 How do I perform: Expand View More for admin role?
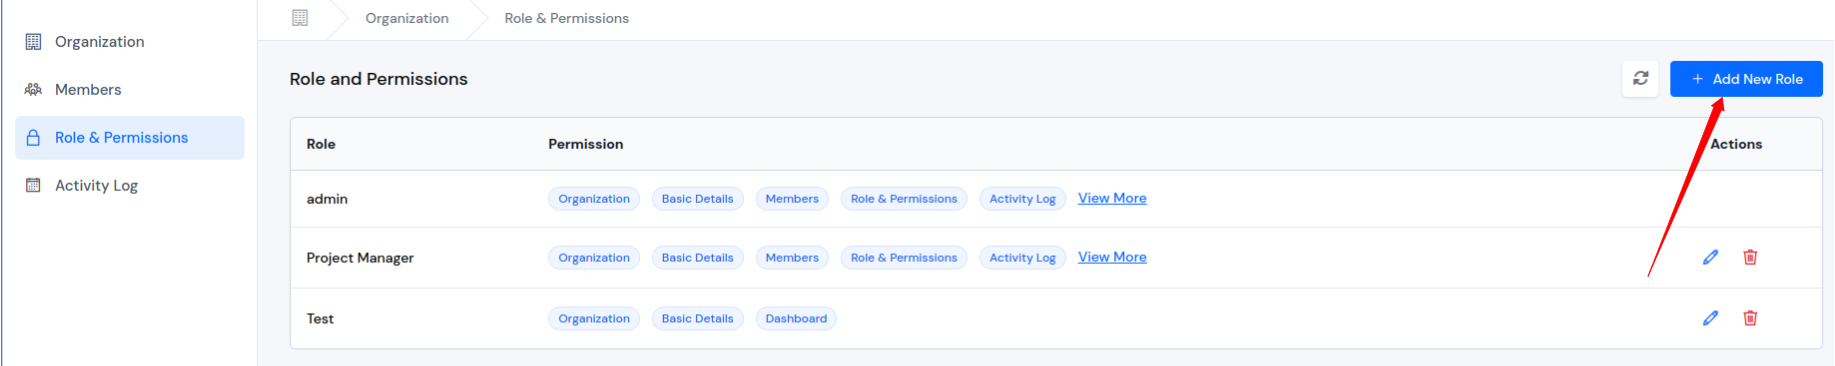[1112, 198]
